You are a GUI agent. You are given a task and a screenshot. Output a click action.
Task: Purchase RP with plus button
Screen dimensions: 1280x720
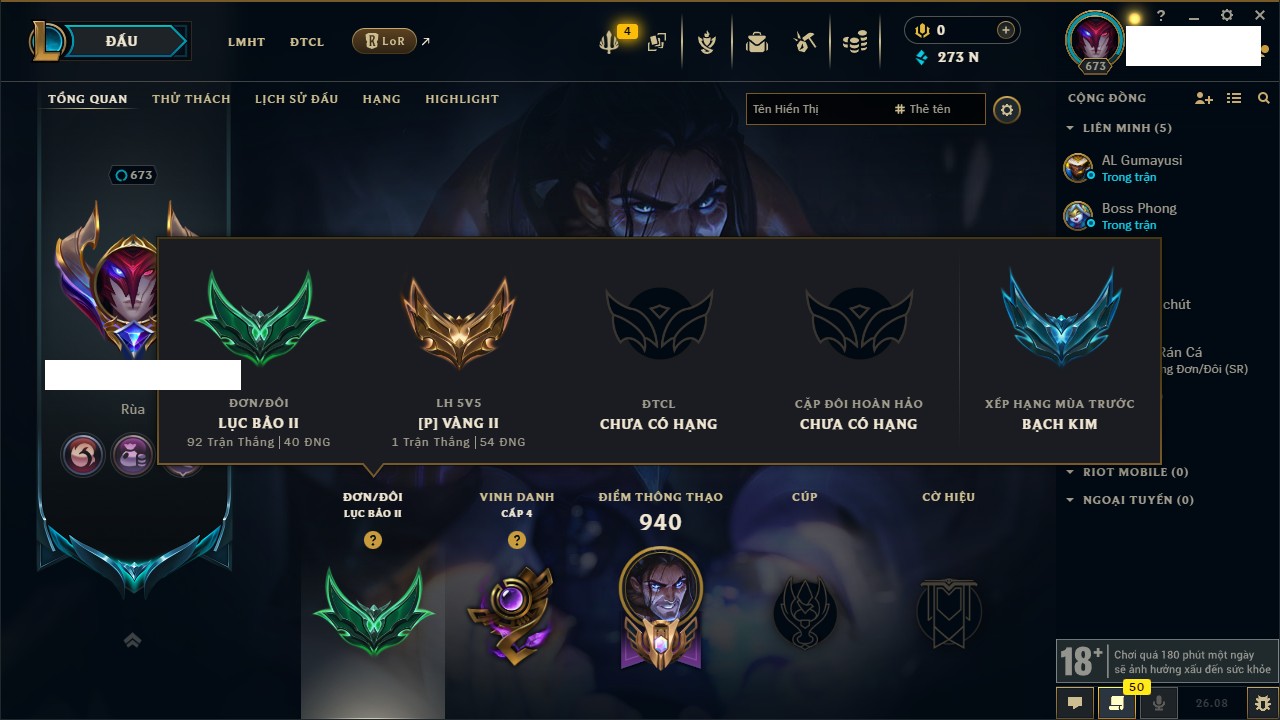click(x=1006, y=30)
